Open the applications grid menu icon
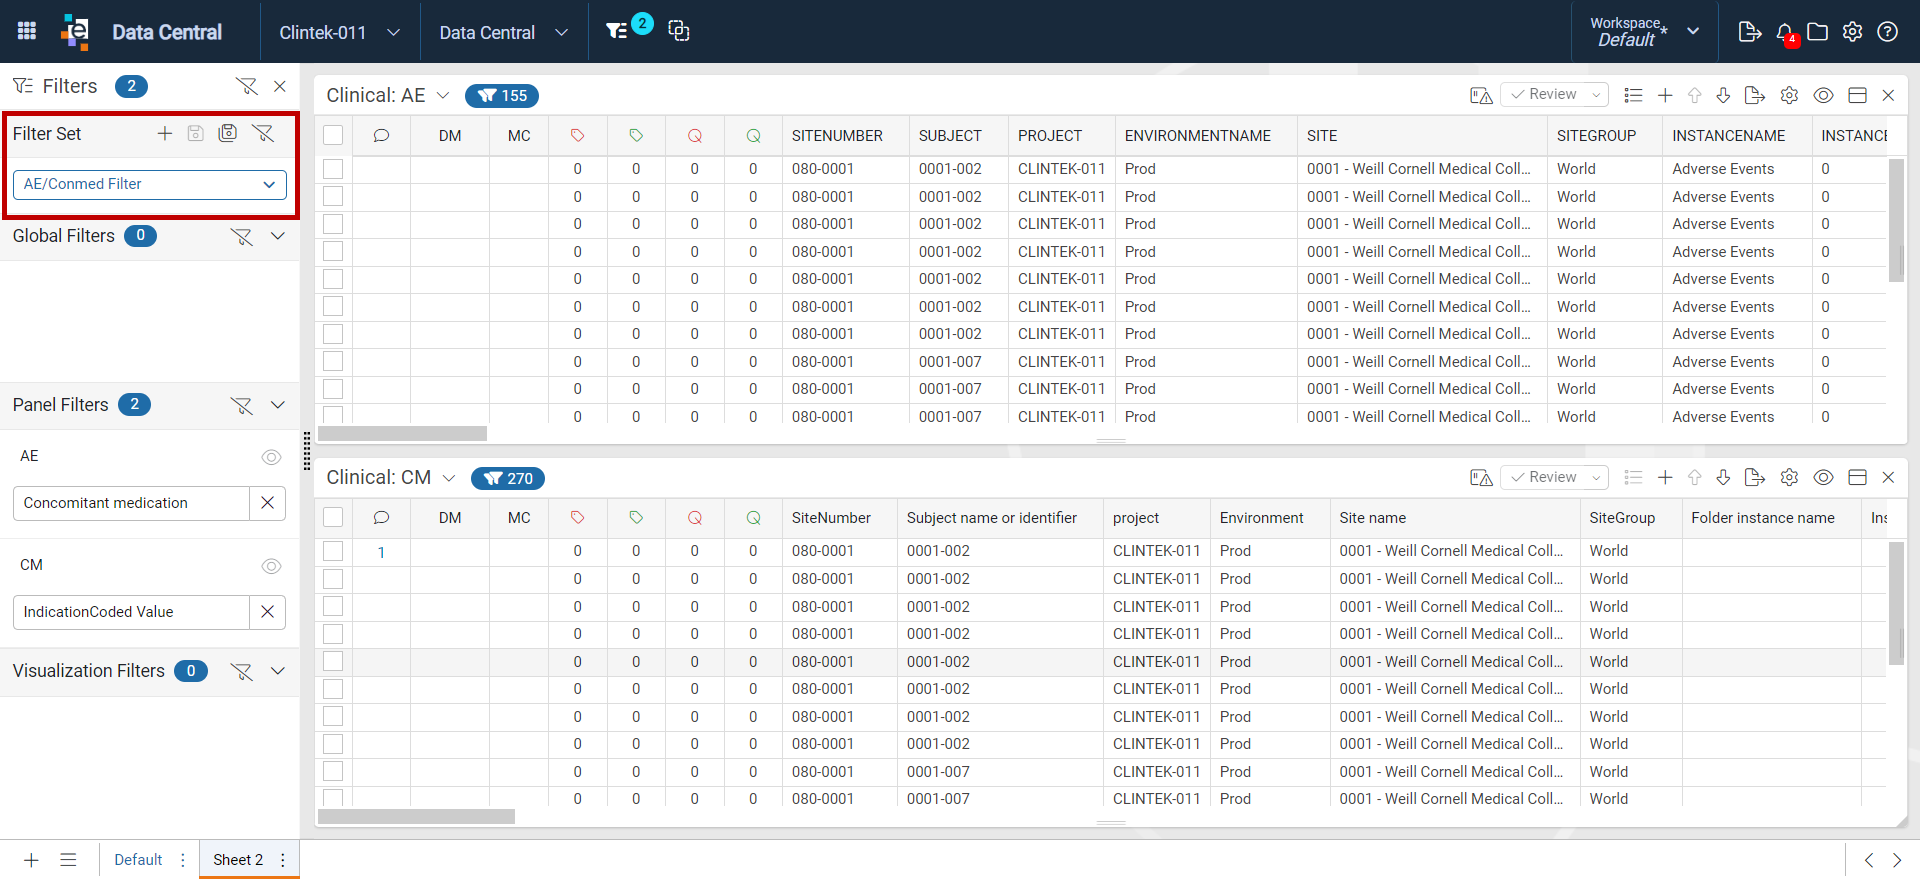 [27, 31]
